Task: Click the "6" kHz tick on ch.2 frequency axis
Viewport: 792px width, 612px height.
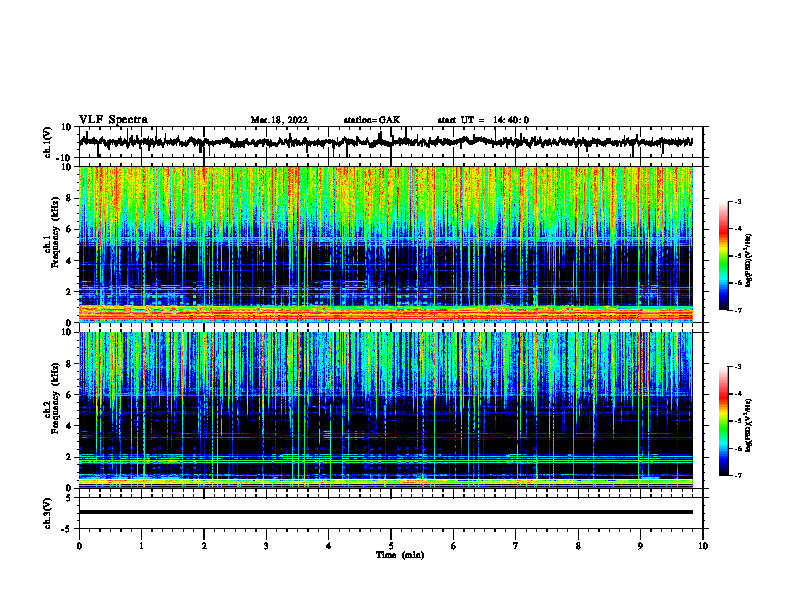Action: pyautogui.click(x=69, y=395)
